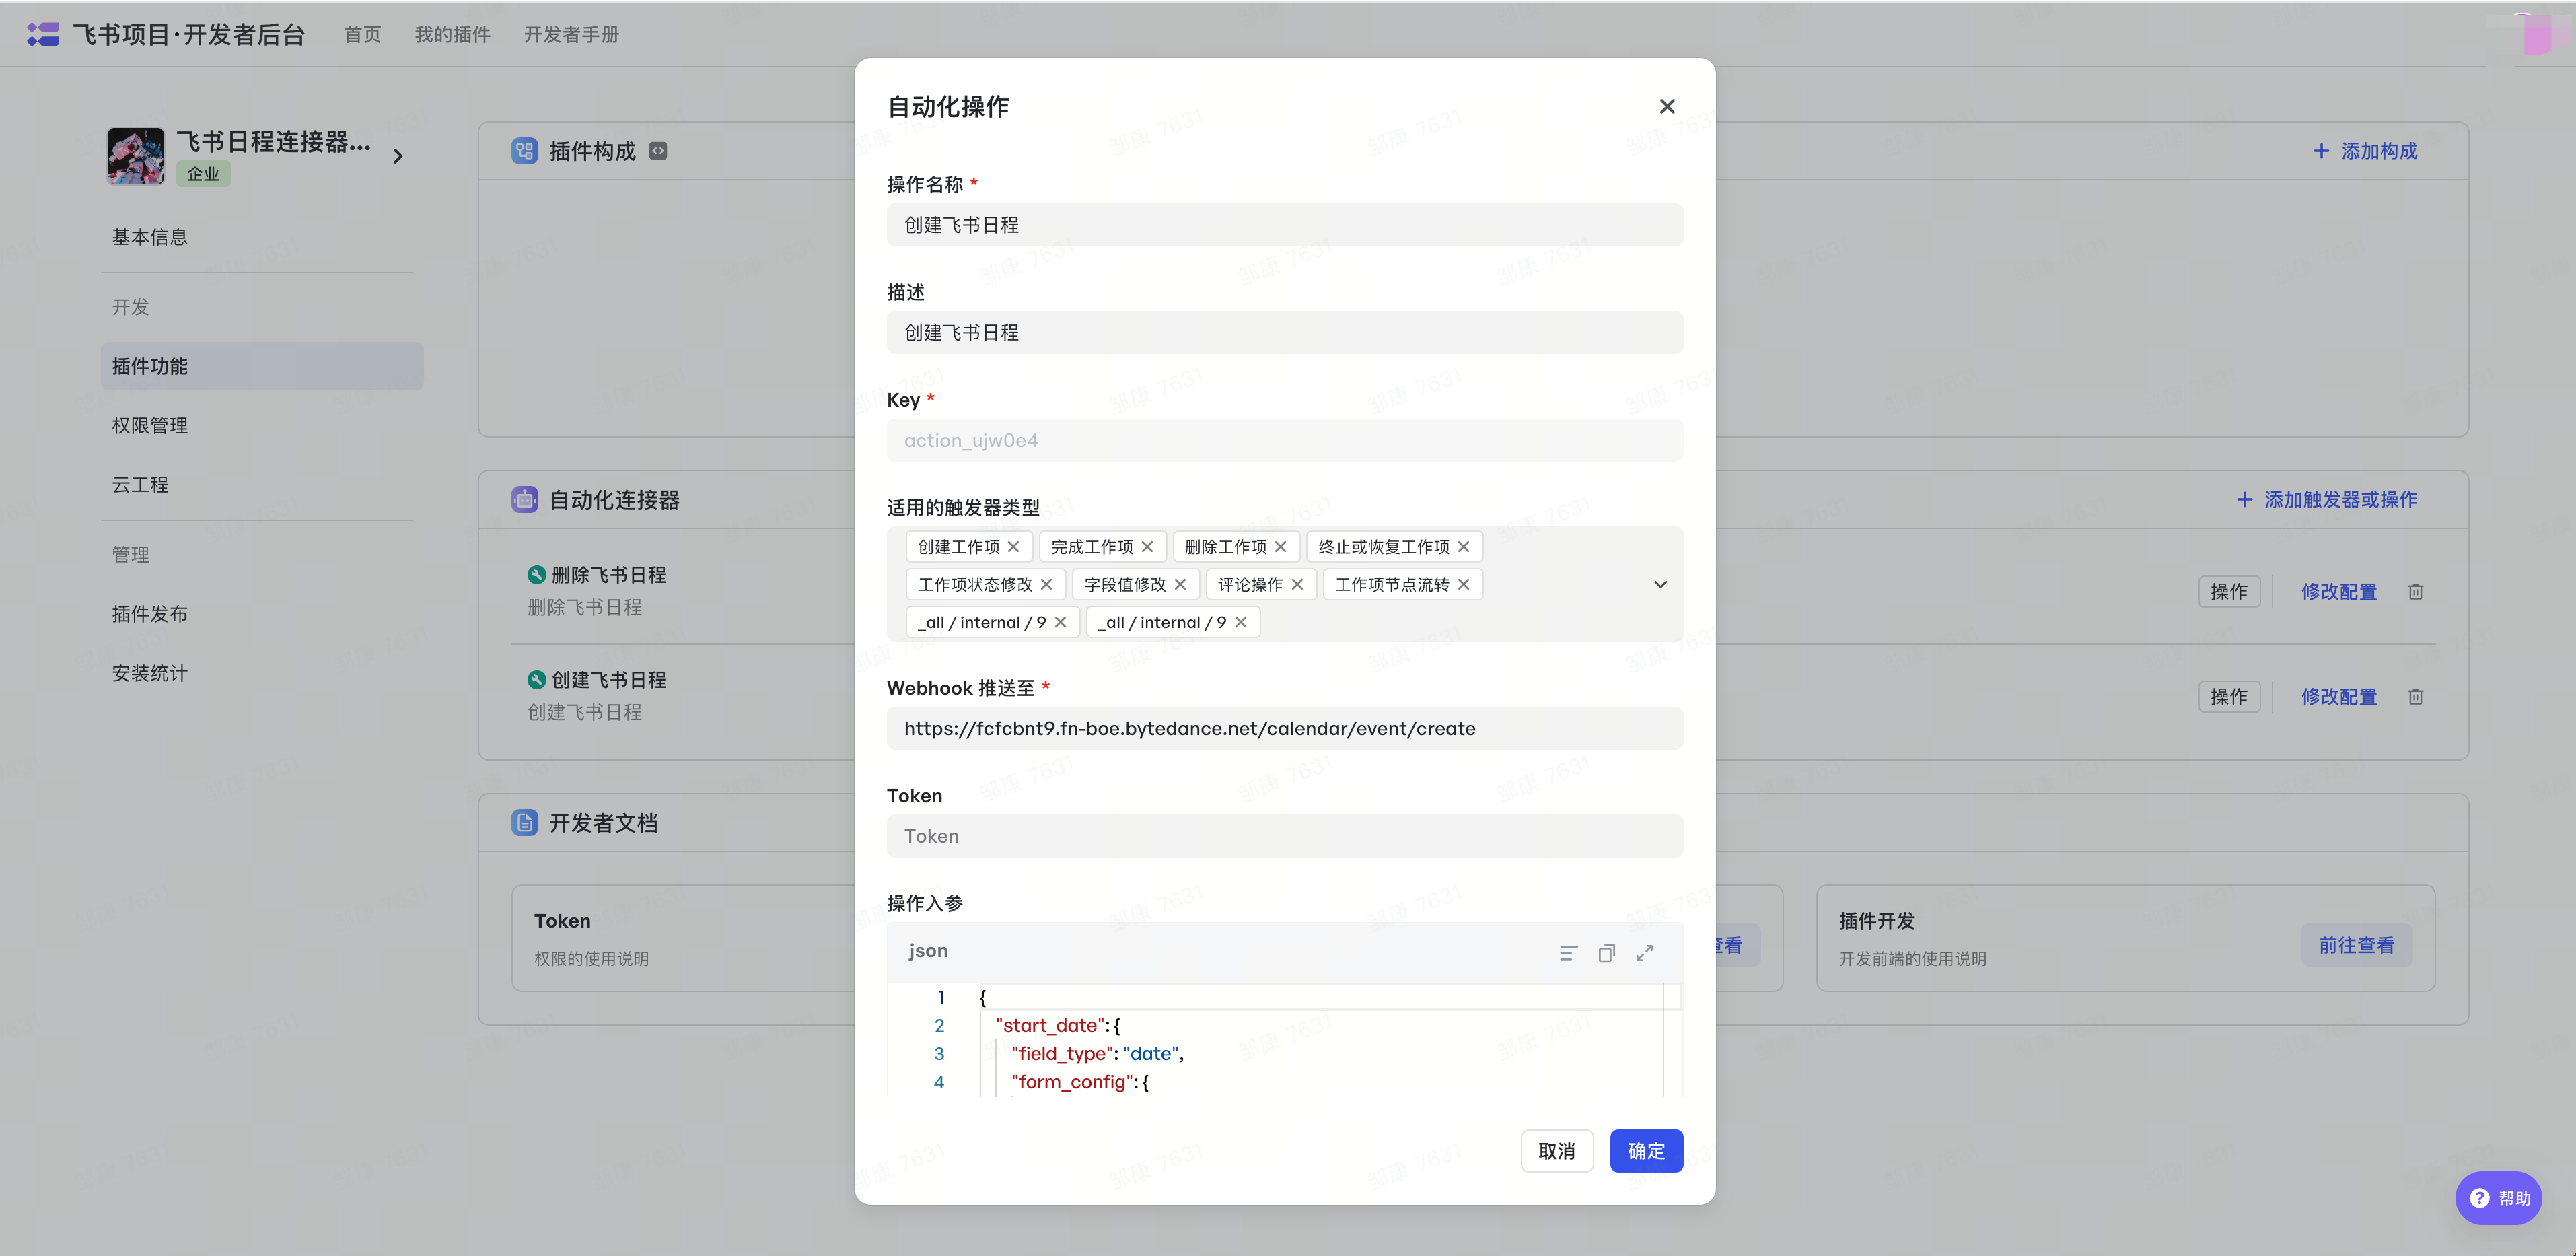Click the 创建飞书日程 connector status icon
This screenshot has height=1256, width=2576.
pyautogui.click(x=537, y=680)
